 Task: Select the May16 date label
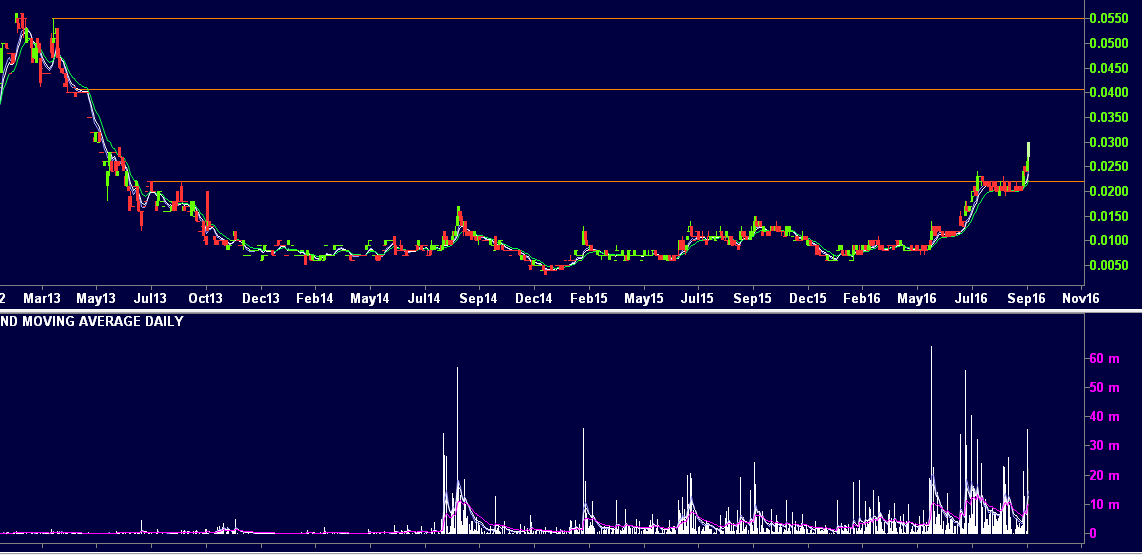click(x=917, y=299)
